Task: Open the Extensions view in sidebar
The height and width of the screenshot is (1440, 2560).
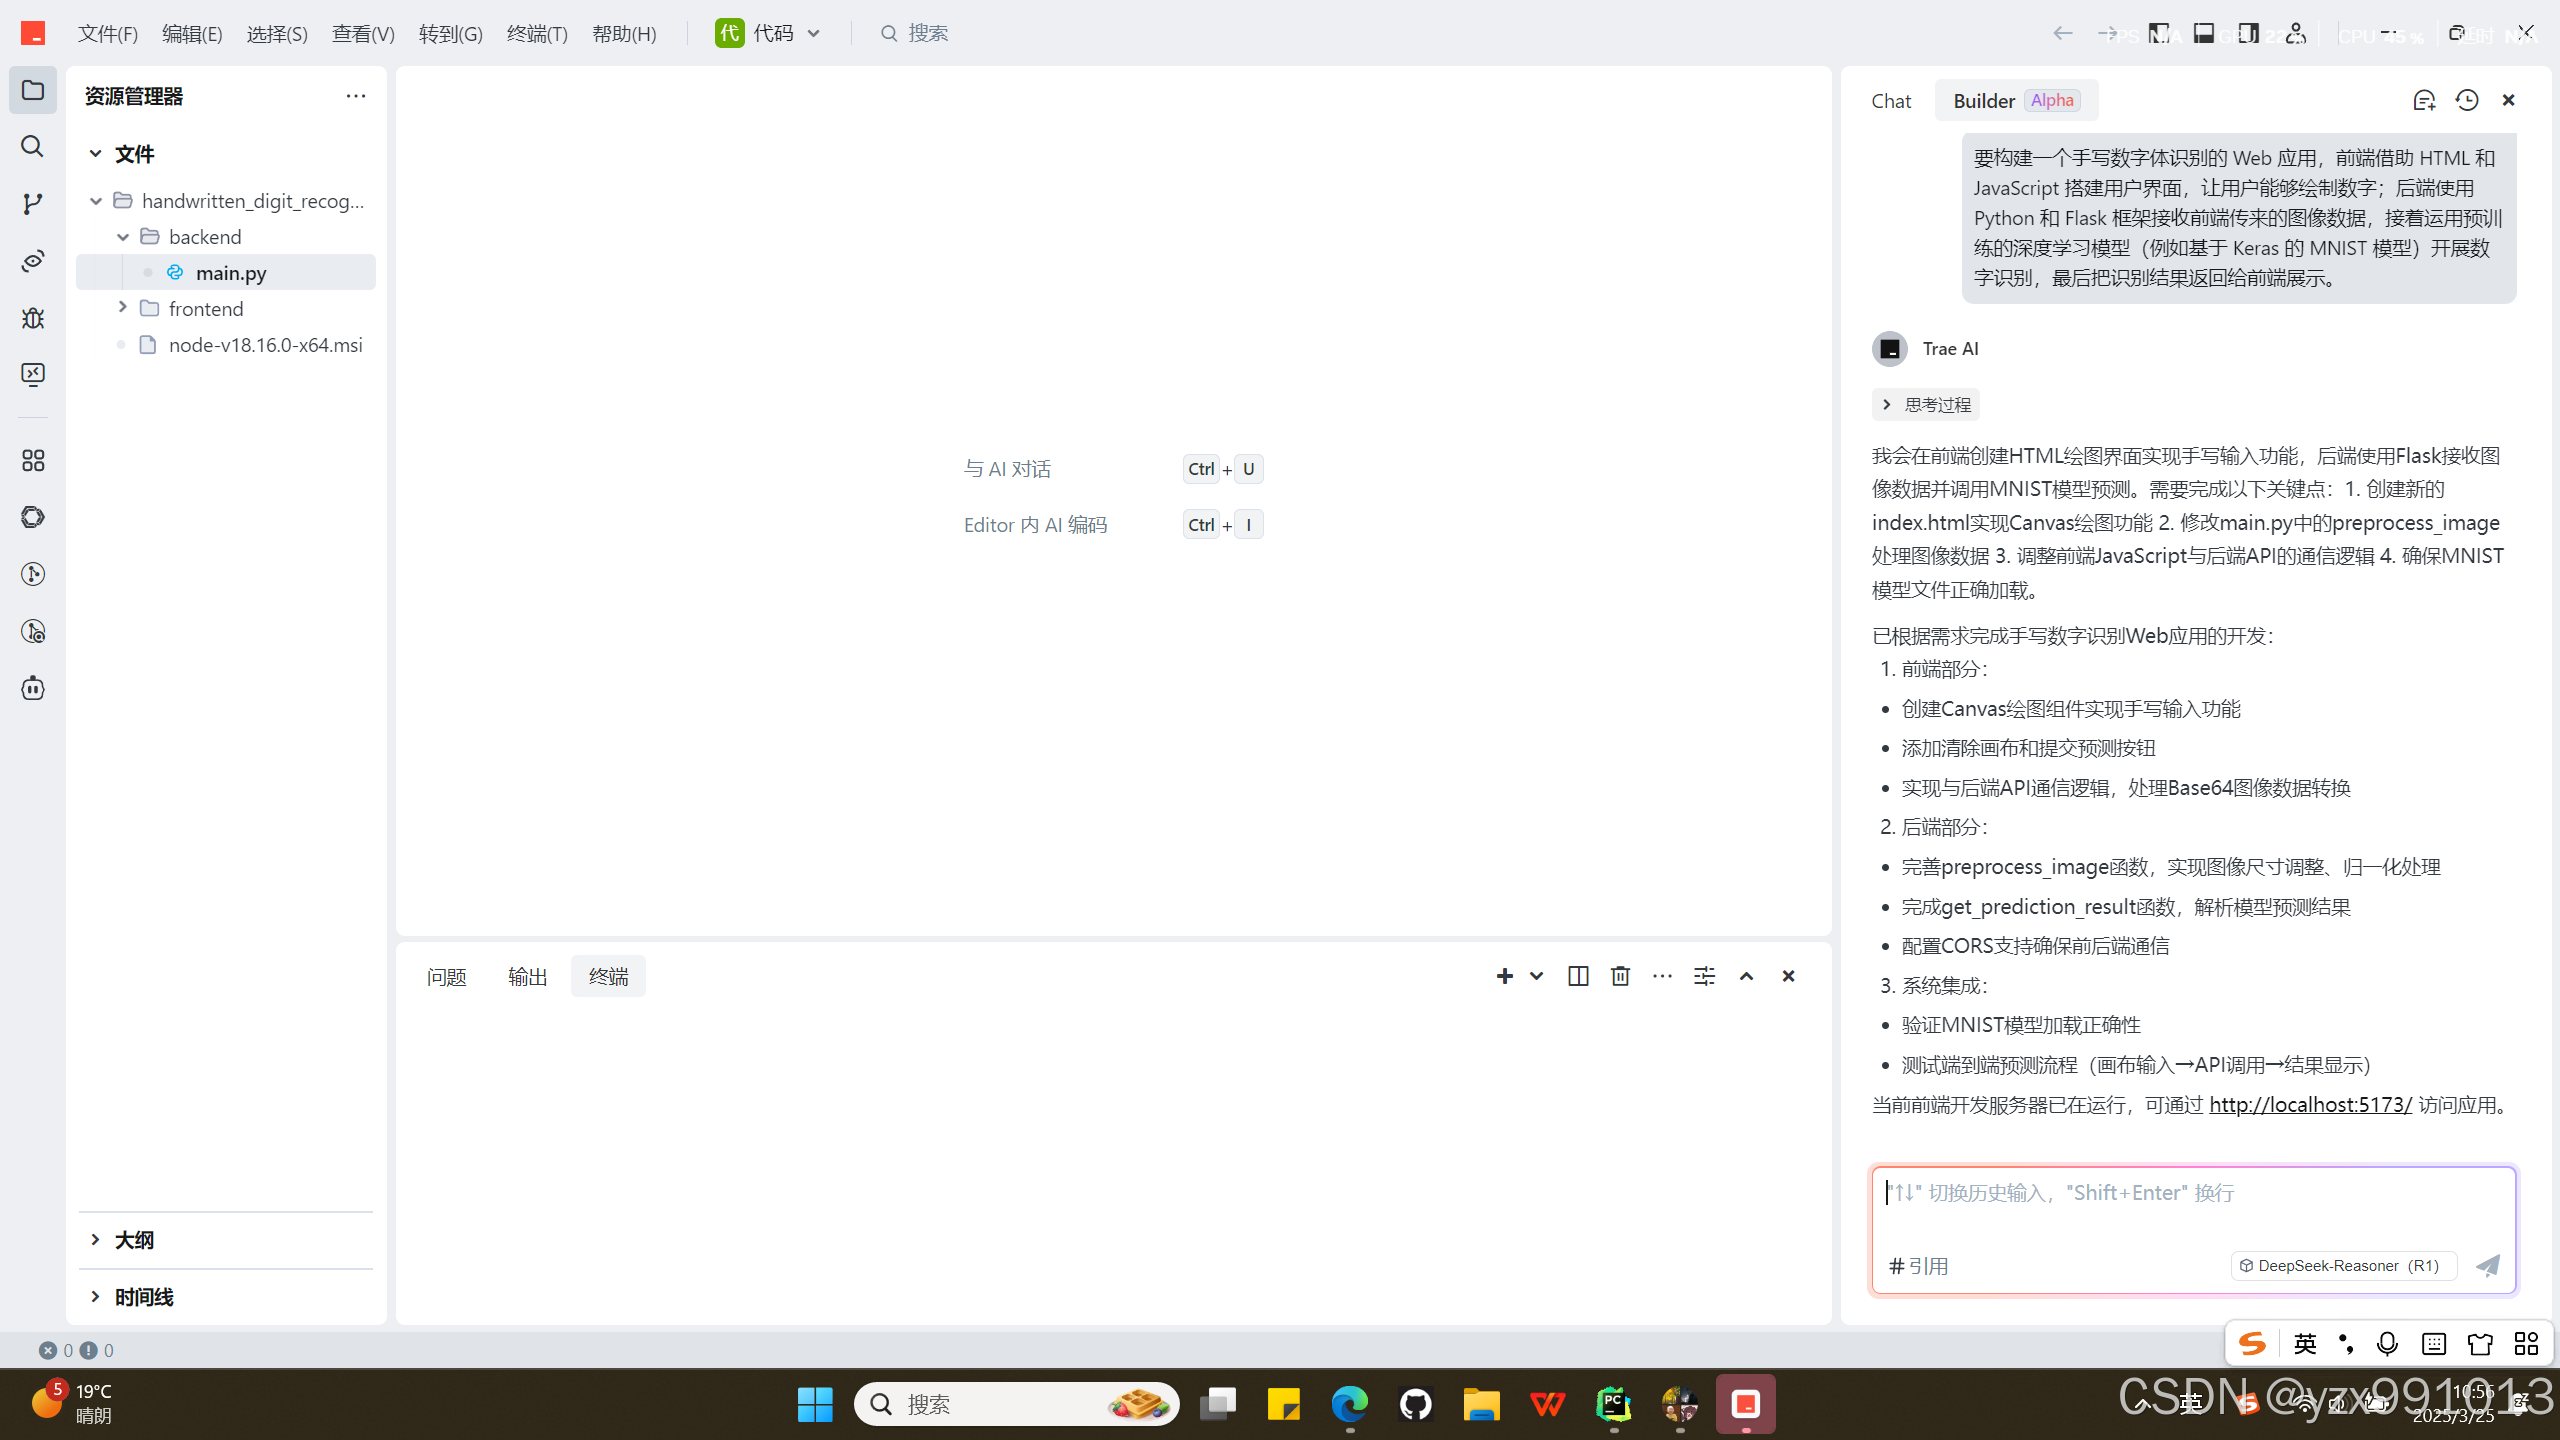Action: coord(32,461)
